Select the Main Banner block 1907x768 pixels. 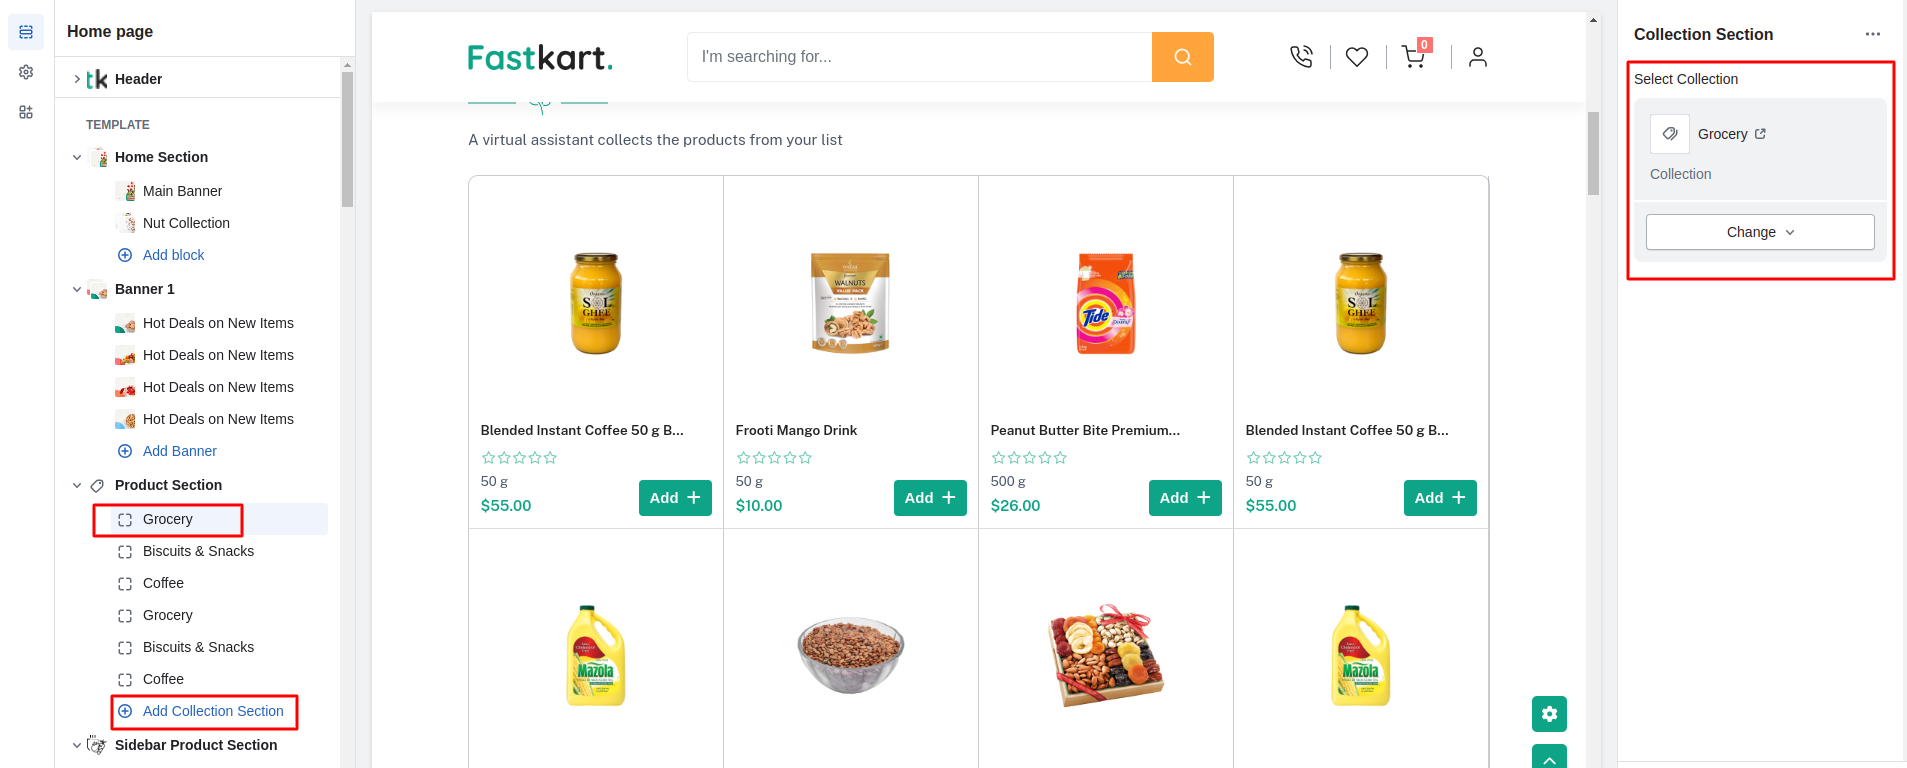[x=182, y=191]
